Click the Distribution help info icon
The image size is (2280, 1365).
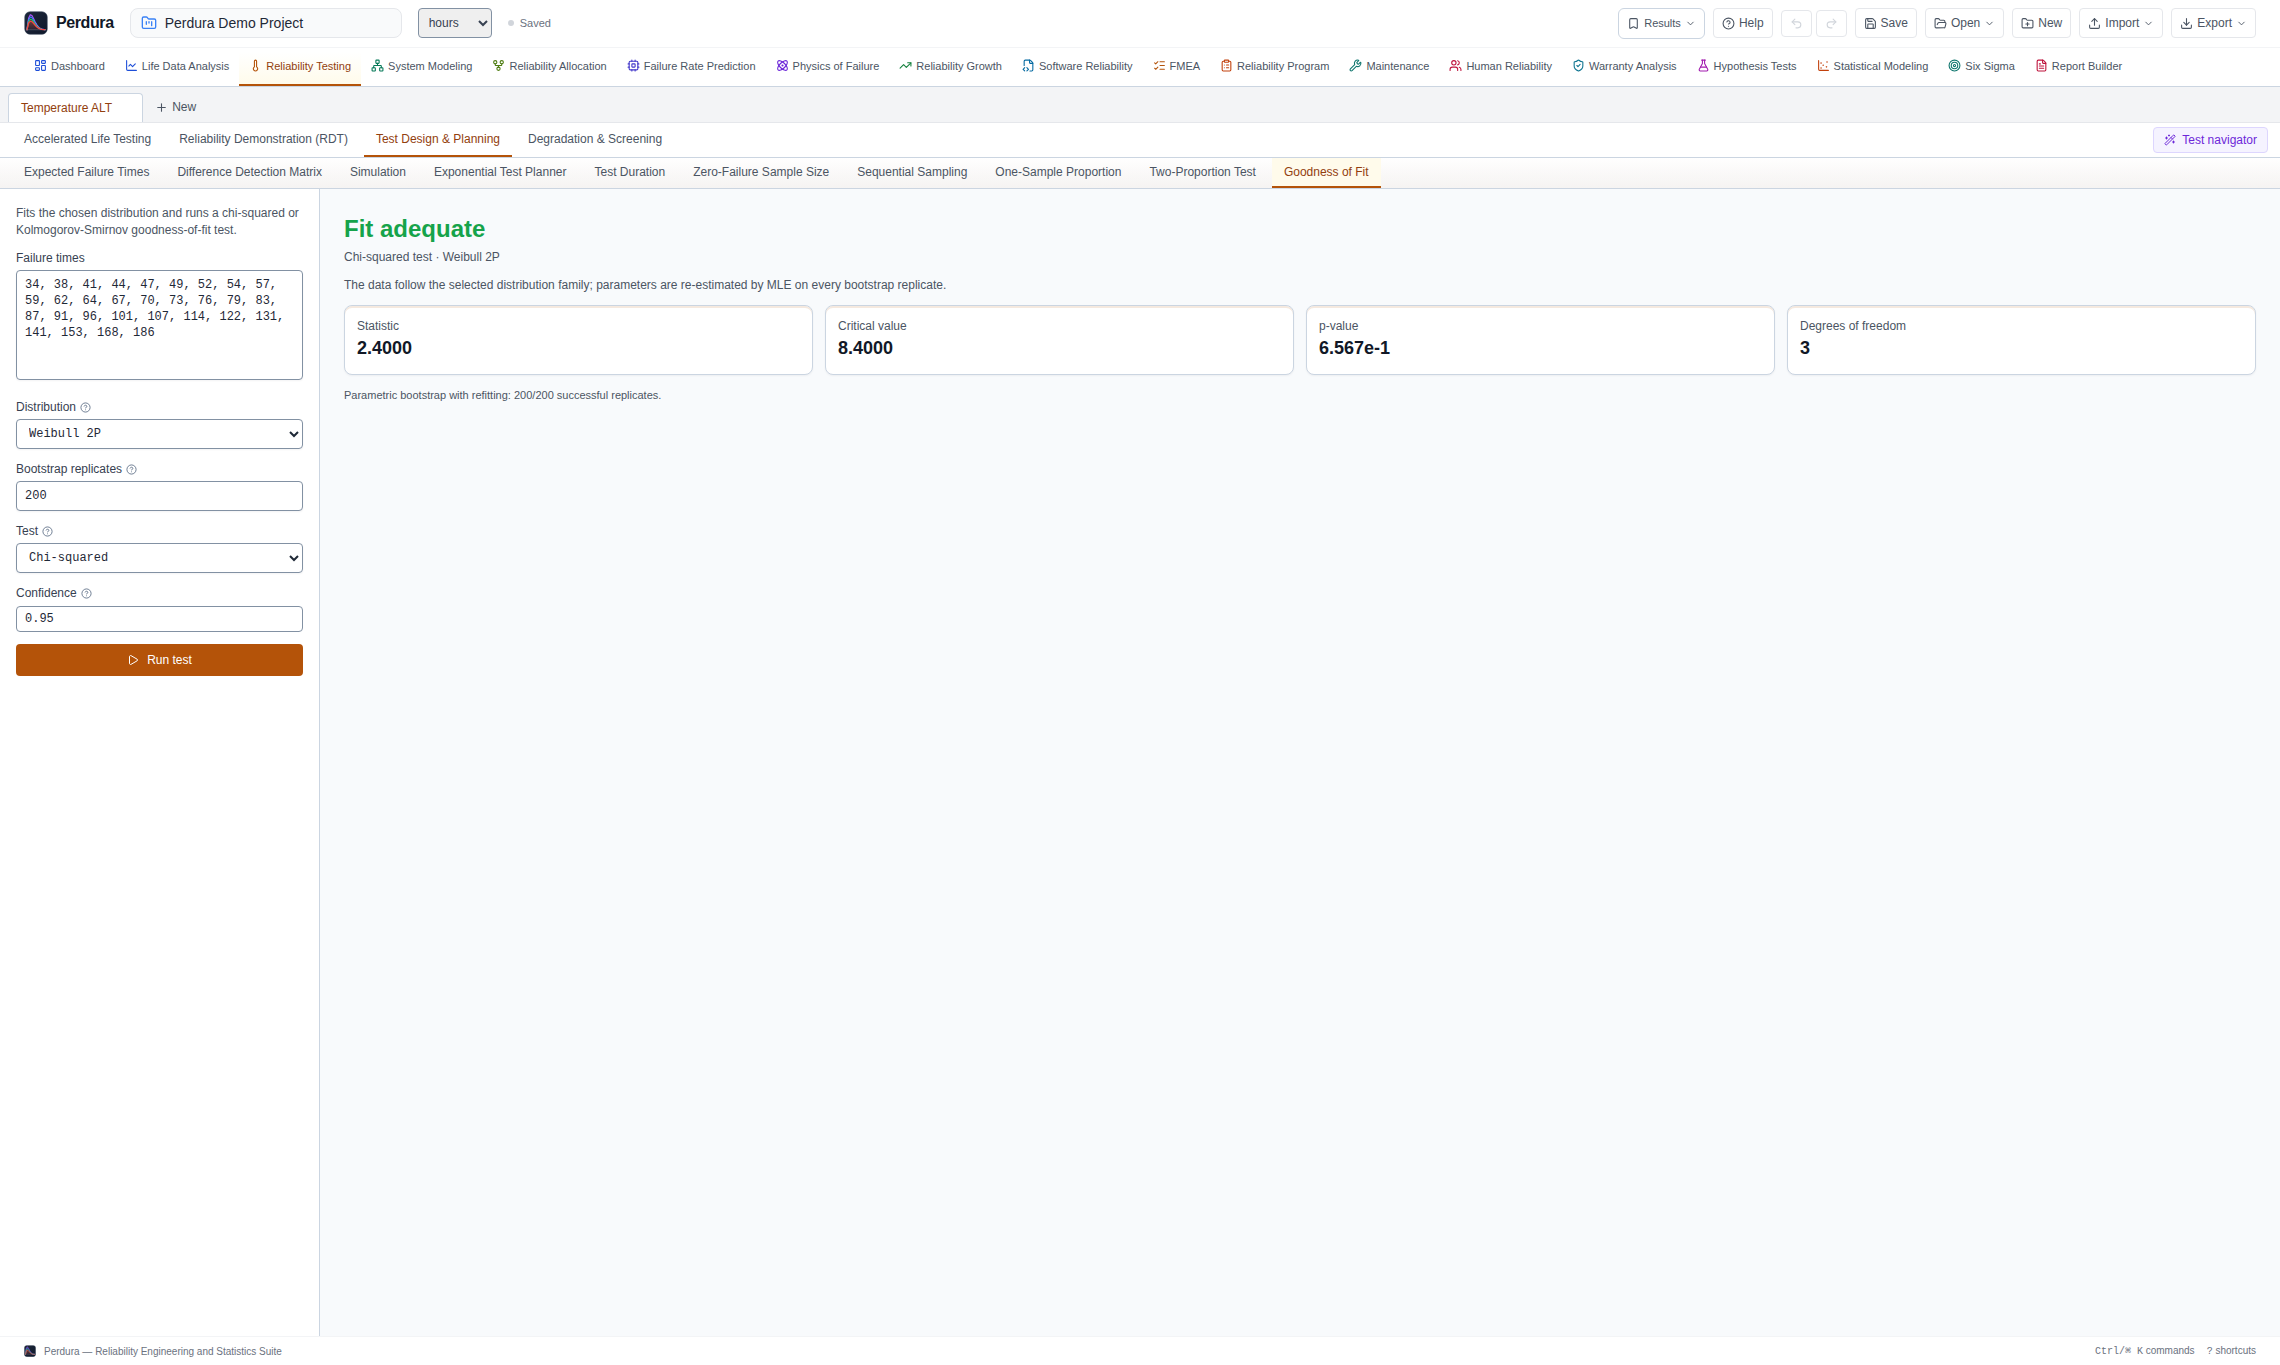(x=85, y=408)
